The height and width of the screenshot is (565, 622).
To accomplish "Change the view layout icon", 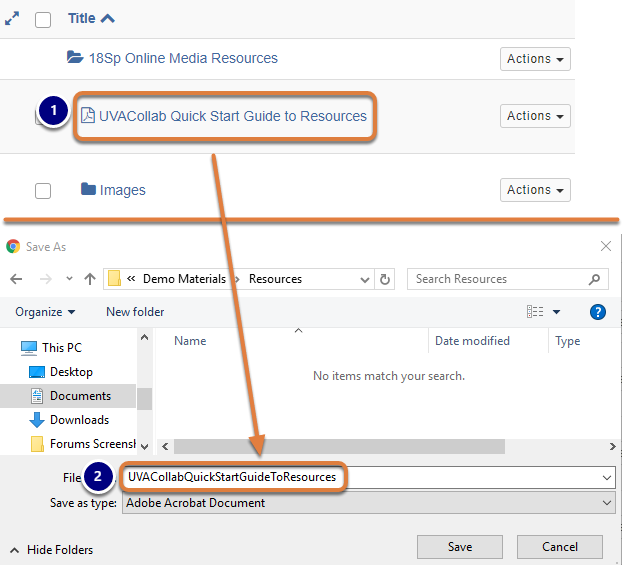I will point(535,311).
